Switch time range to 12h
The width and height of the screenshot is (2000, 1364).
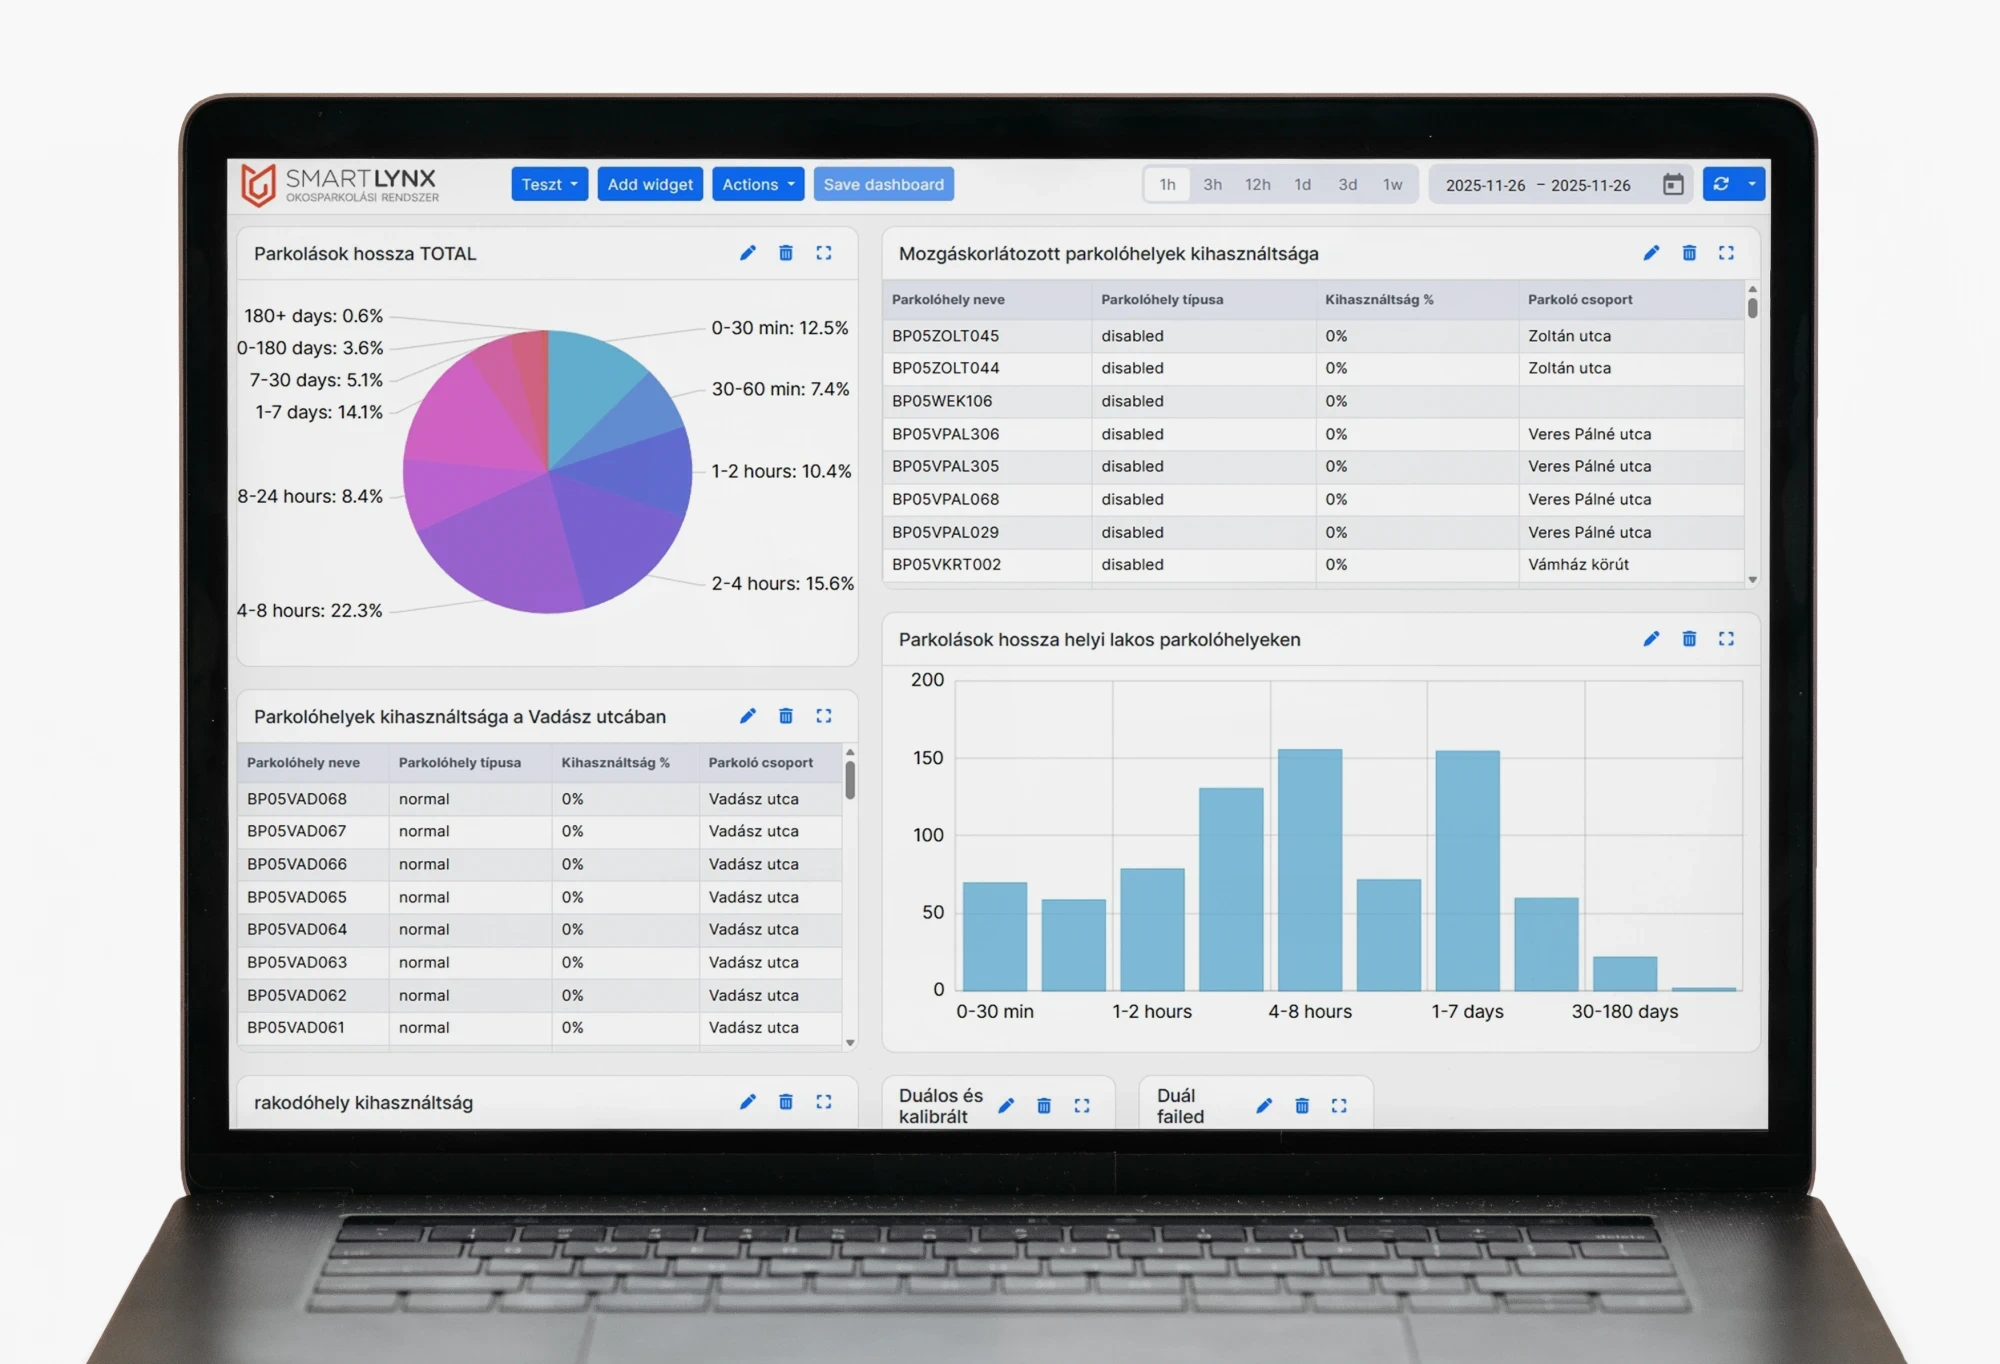(x=1257, y=185)
